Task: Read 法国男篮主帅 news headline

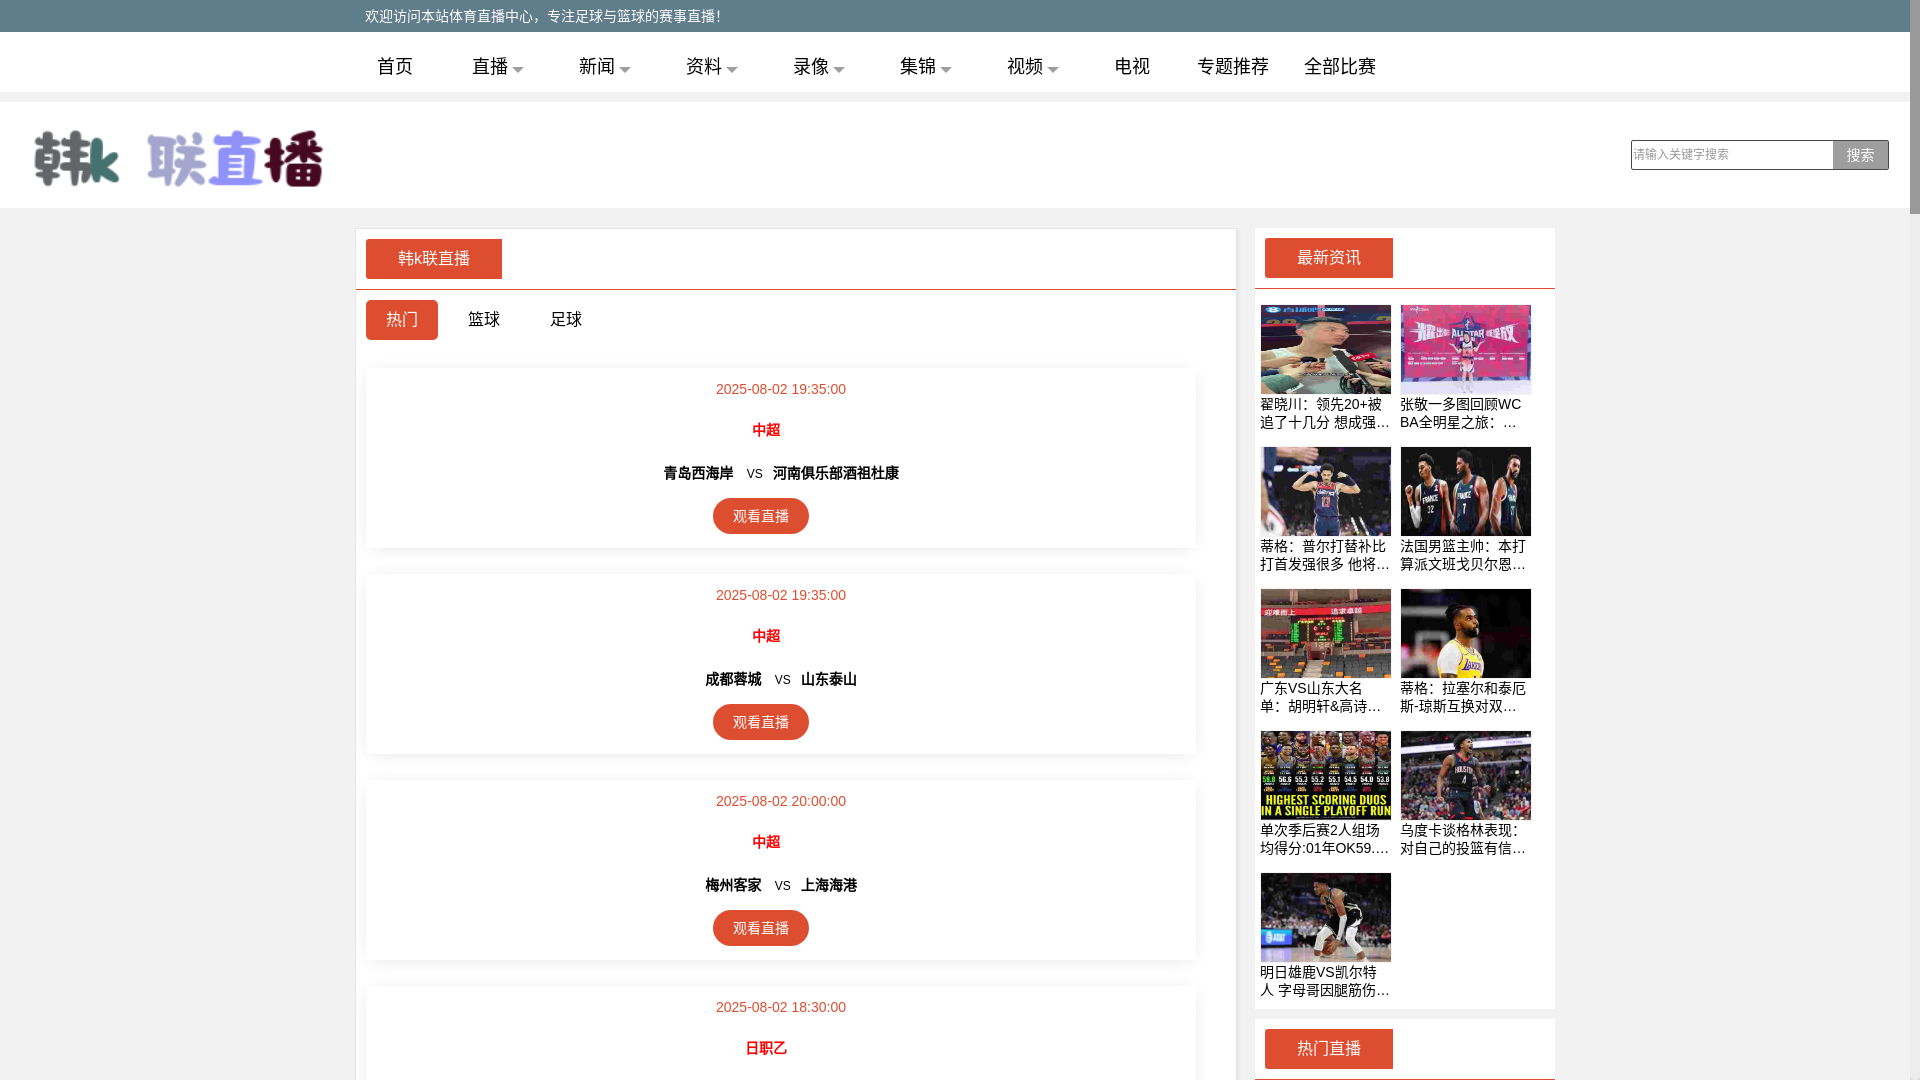Action: click(1465, 555)
